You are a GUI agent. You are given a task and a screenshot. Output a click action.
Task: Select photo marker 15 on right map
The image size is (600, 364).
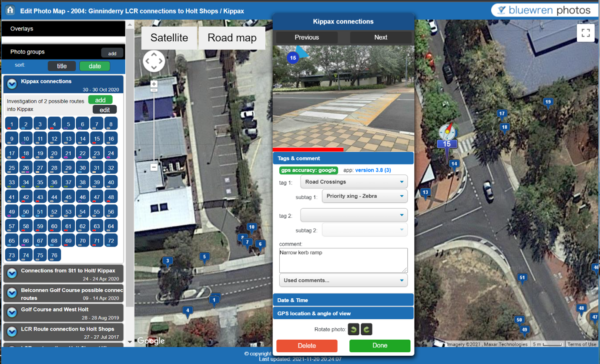click(x=447, y=144)
